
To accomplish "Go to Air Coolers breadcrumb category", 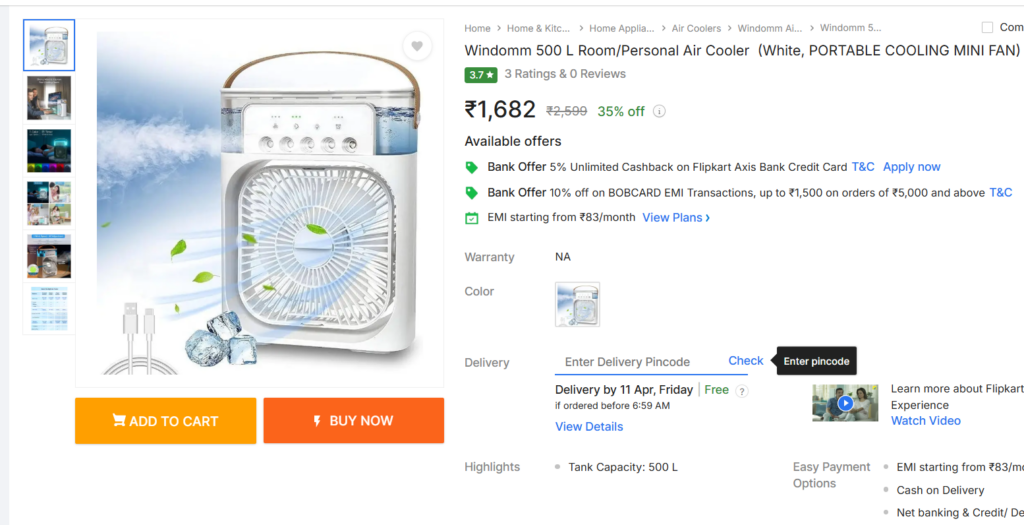I will (696, 28).
